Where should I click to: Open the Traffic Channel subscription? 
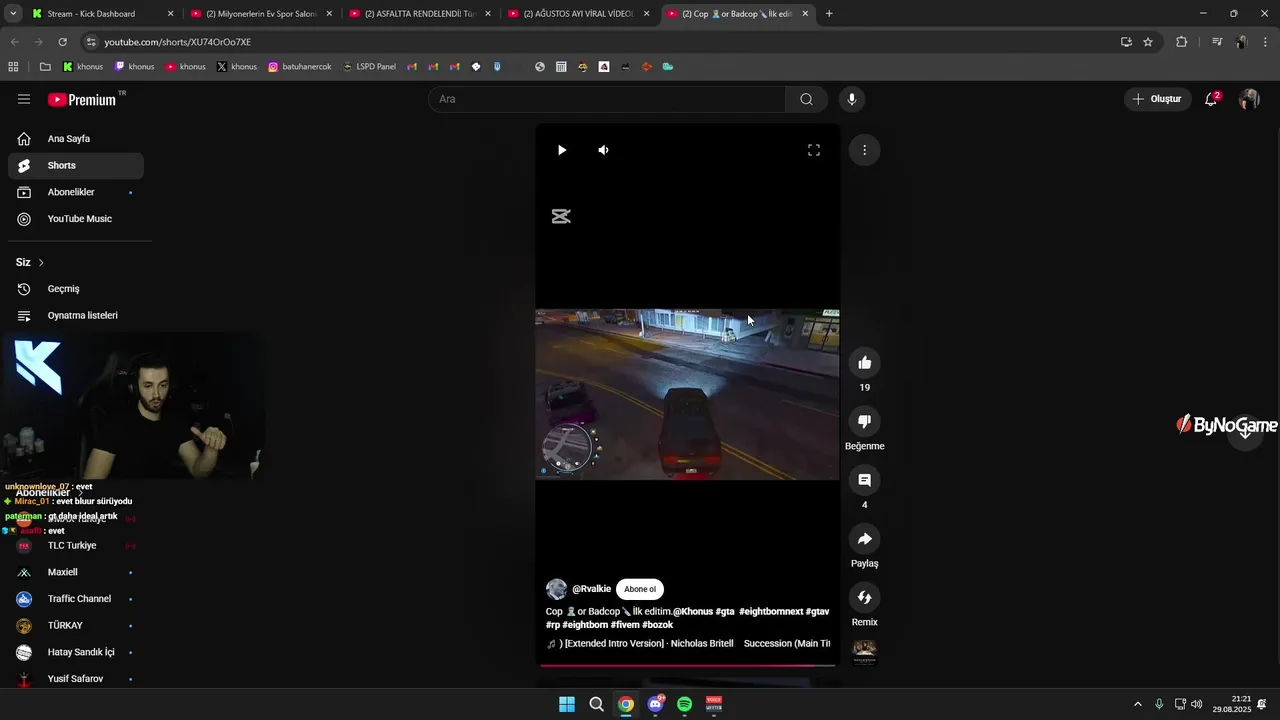76,599
